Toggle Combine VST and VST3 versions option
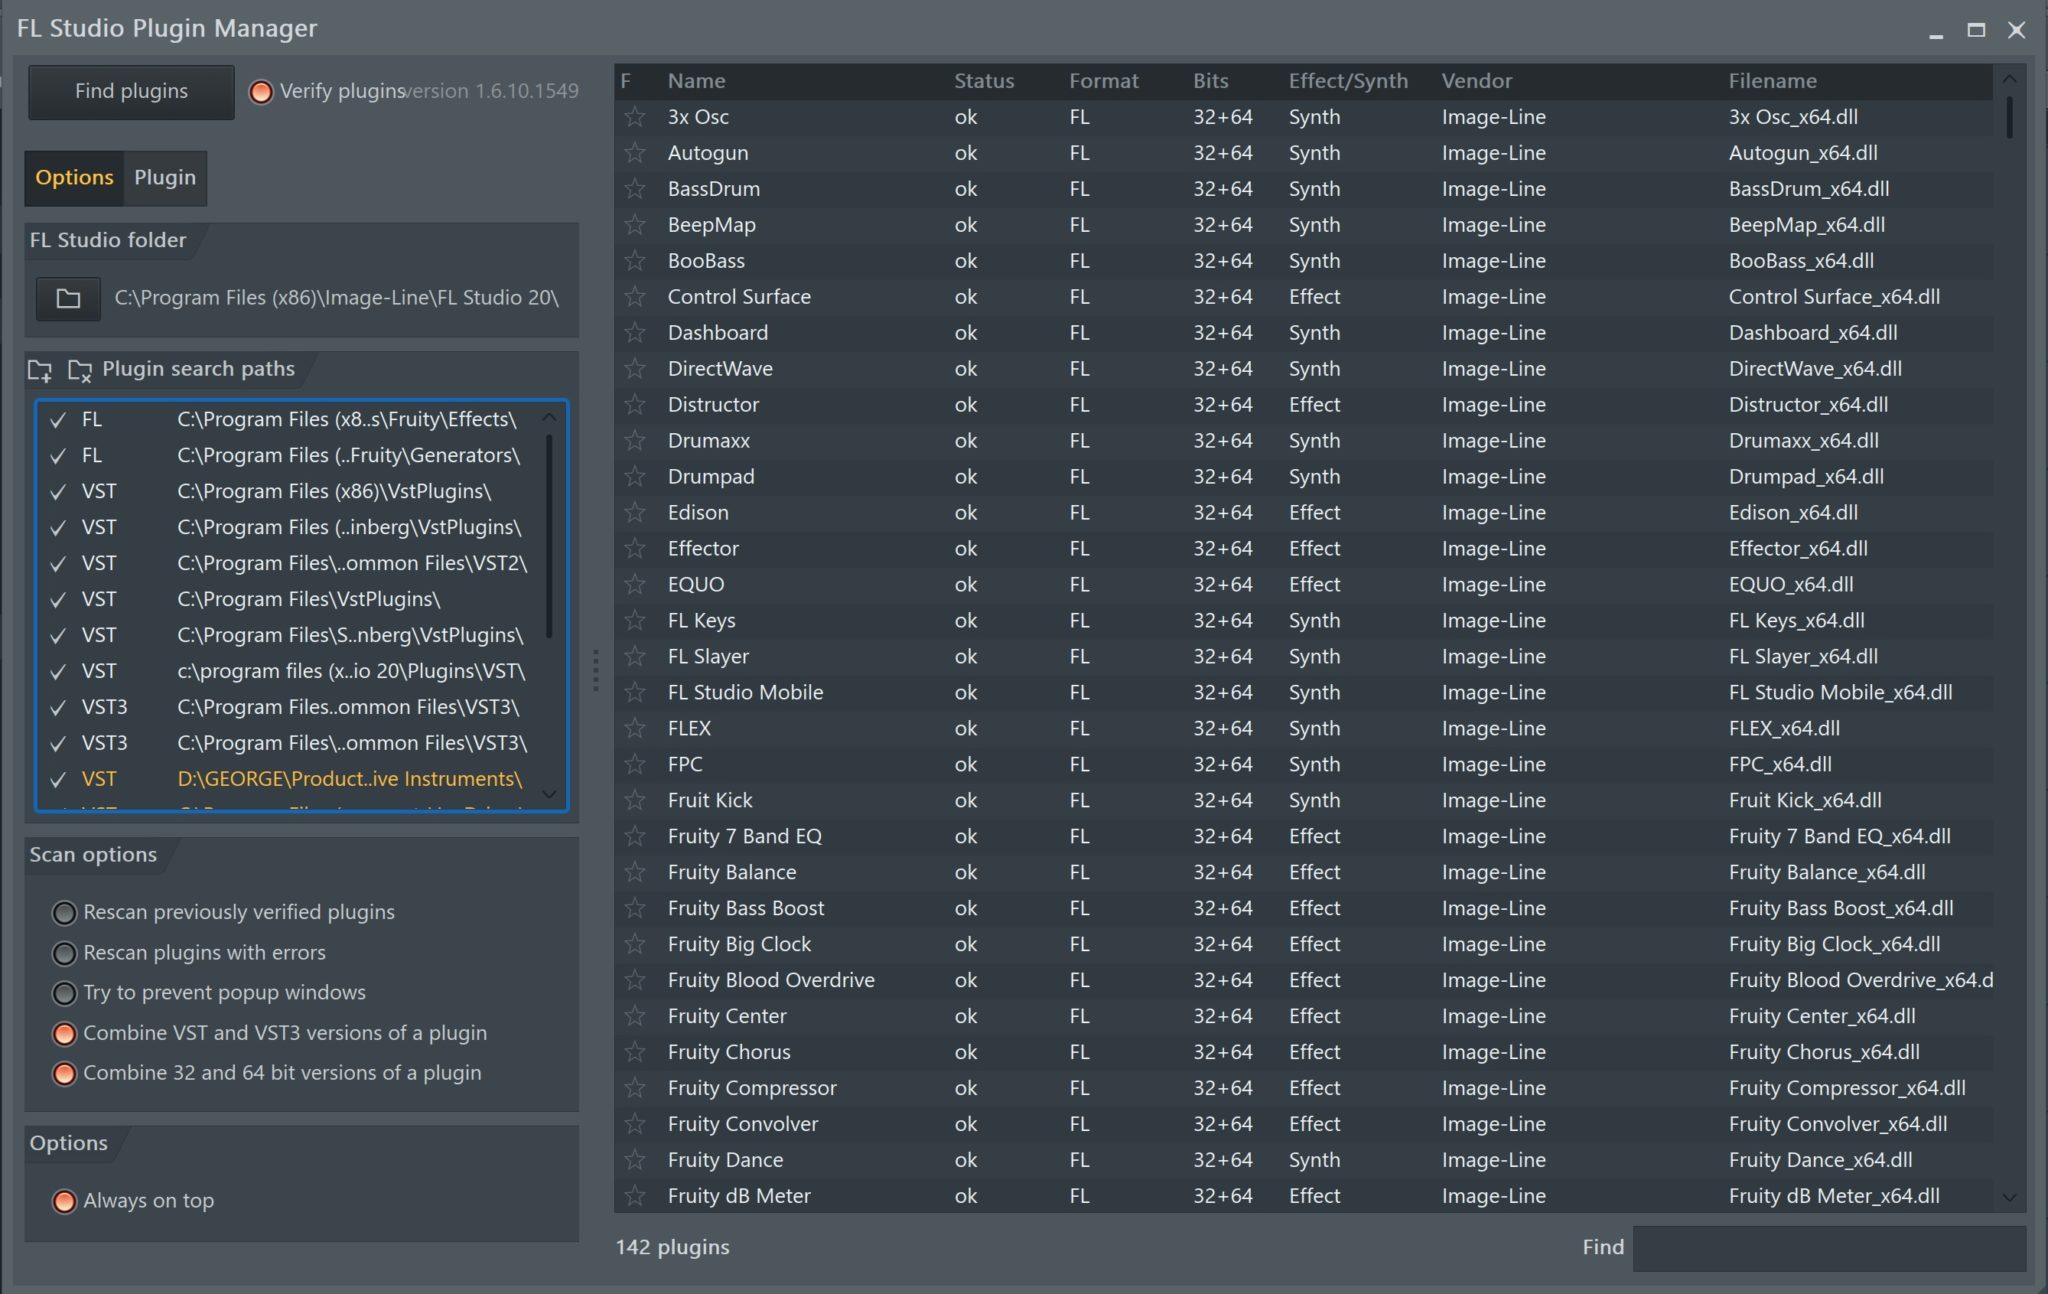 [x=65, y=1033]
